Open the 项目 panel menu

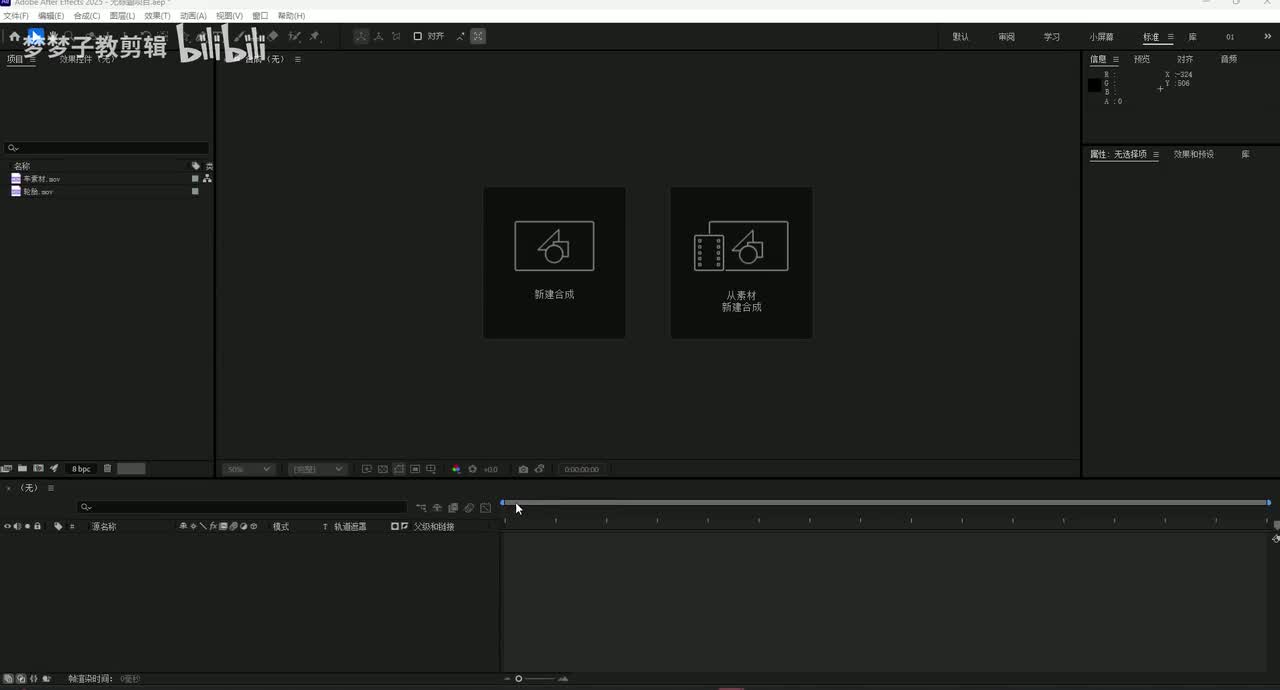pyautogui.click(x=32, y=59)
